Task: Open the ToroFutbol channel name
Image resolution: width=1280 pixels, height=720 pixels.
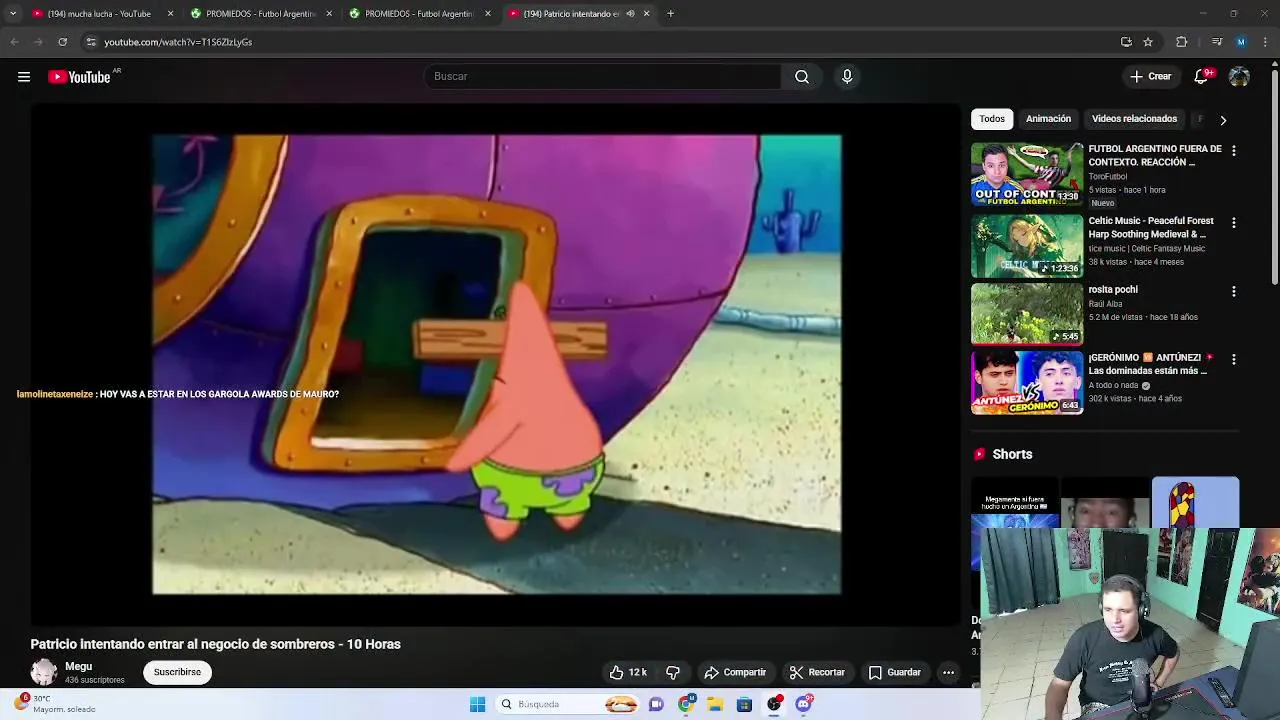Action: pyautogui.click(x=1108, y=176)
